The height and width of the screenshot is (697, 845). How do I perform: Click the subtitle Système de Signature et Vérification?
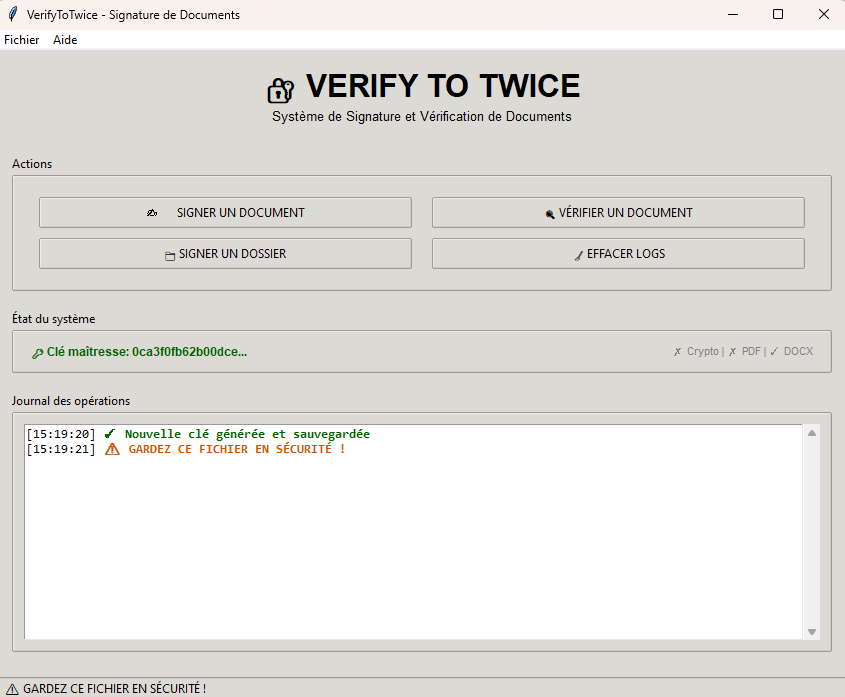pyautogui.click(x=421, y=116)
